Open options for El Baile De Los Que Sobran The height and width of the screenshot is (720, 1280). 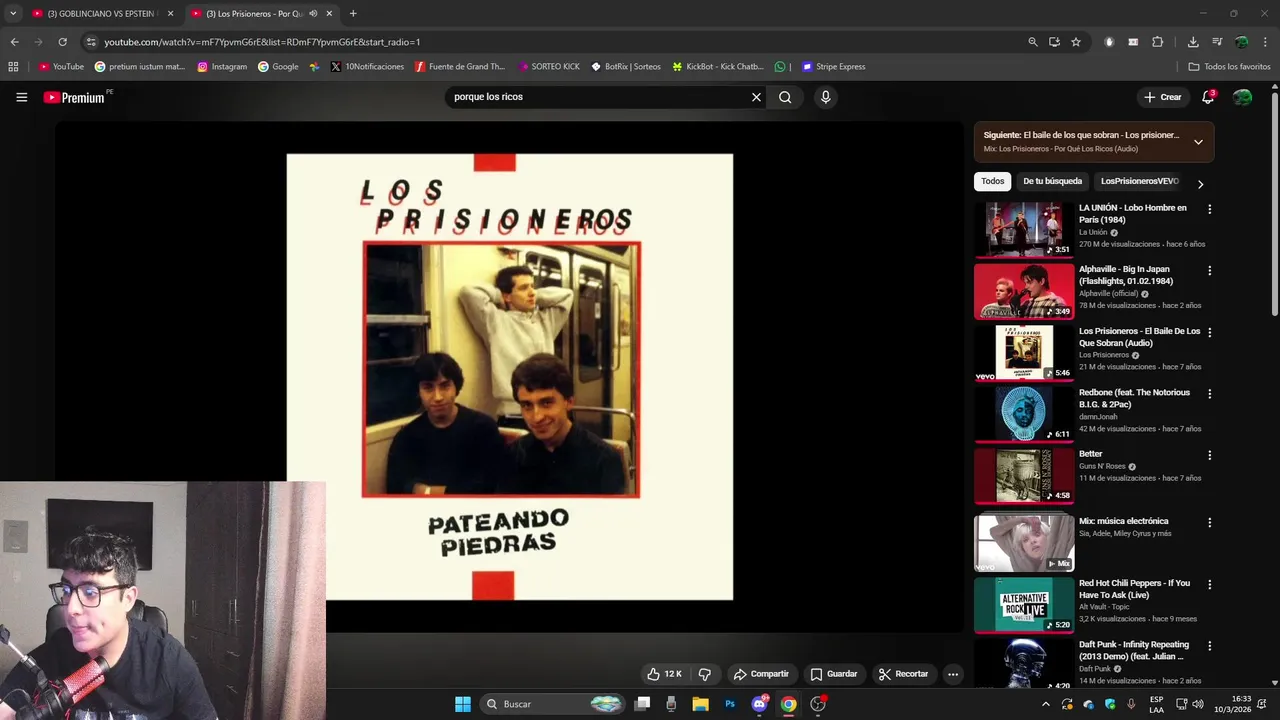click(1209, 332)
